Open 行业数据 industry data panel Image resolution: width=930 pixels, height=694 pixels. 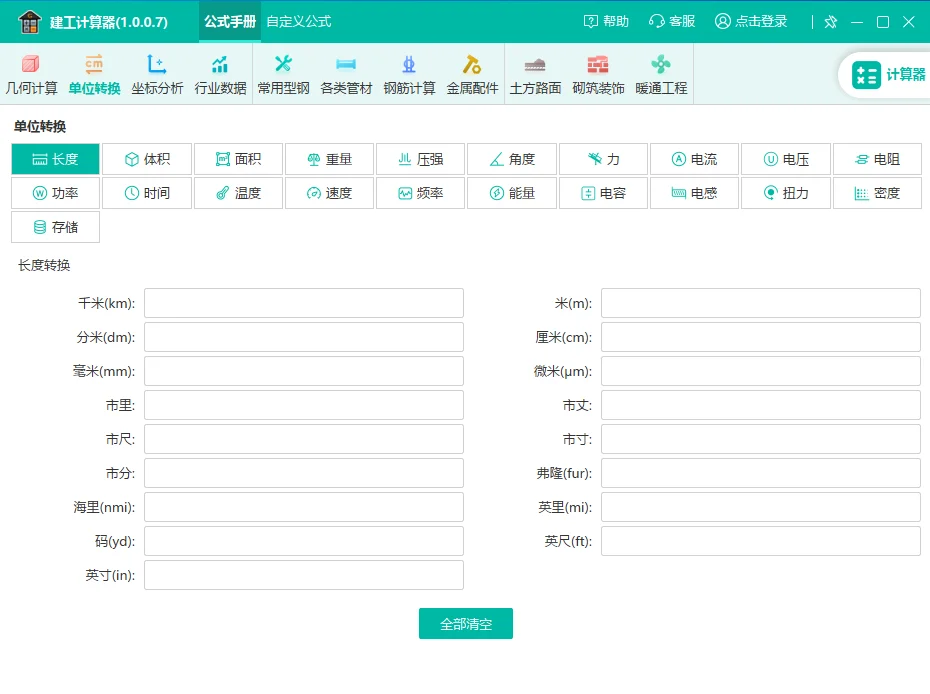pyautogui.click(x=221, y=73)
